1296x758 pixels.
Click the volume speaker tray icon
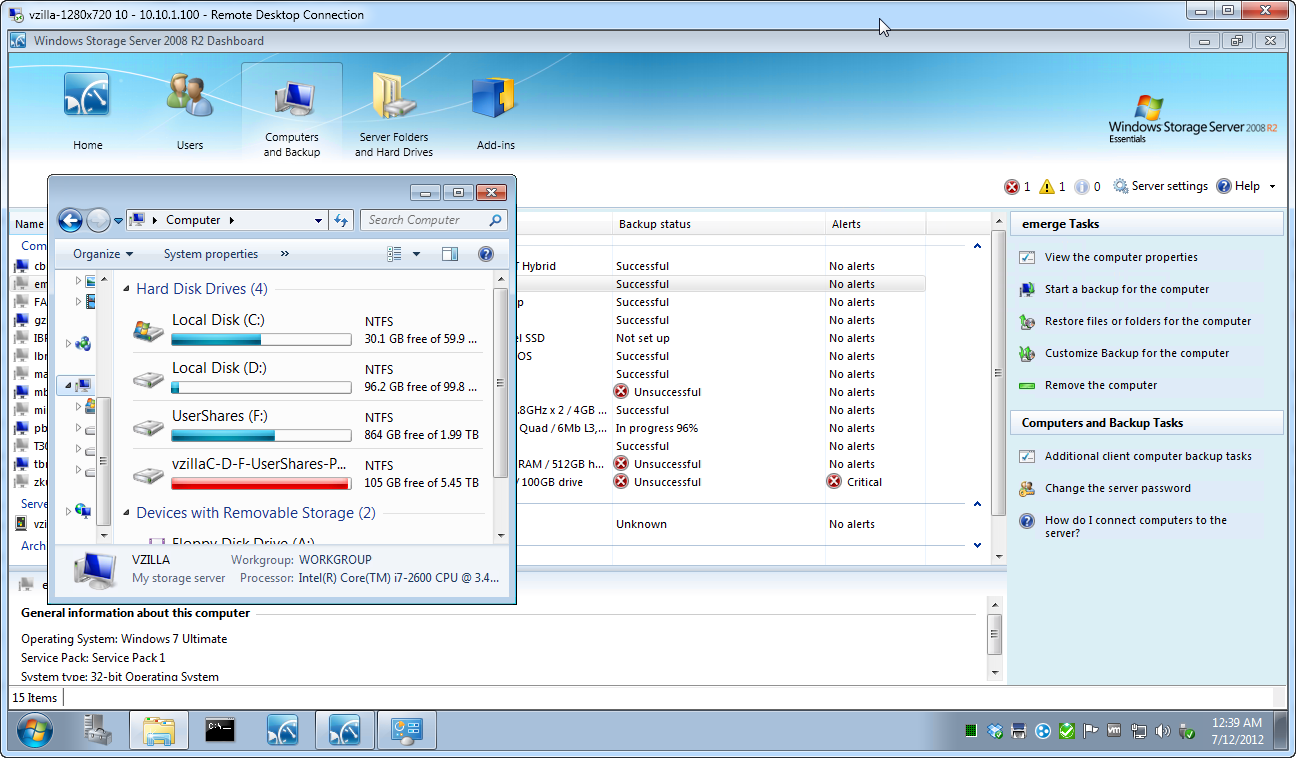(x=1163, y=731)
